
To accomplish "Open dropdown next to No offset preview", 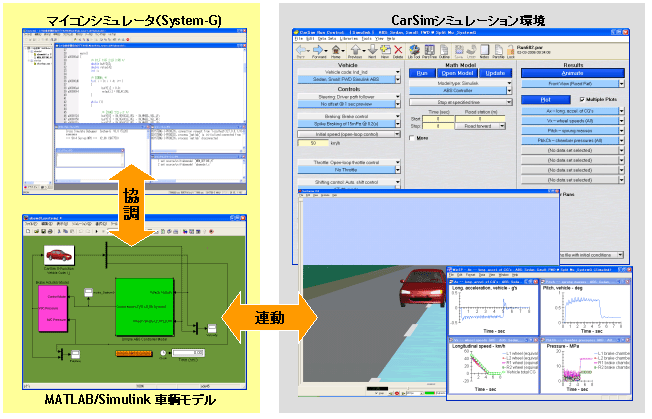I will point(398,104).
